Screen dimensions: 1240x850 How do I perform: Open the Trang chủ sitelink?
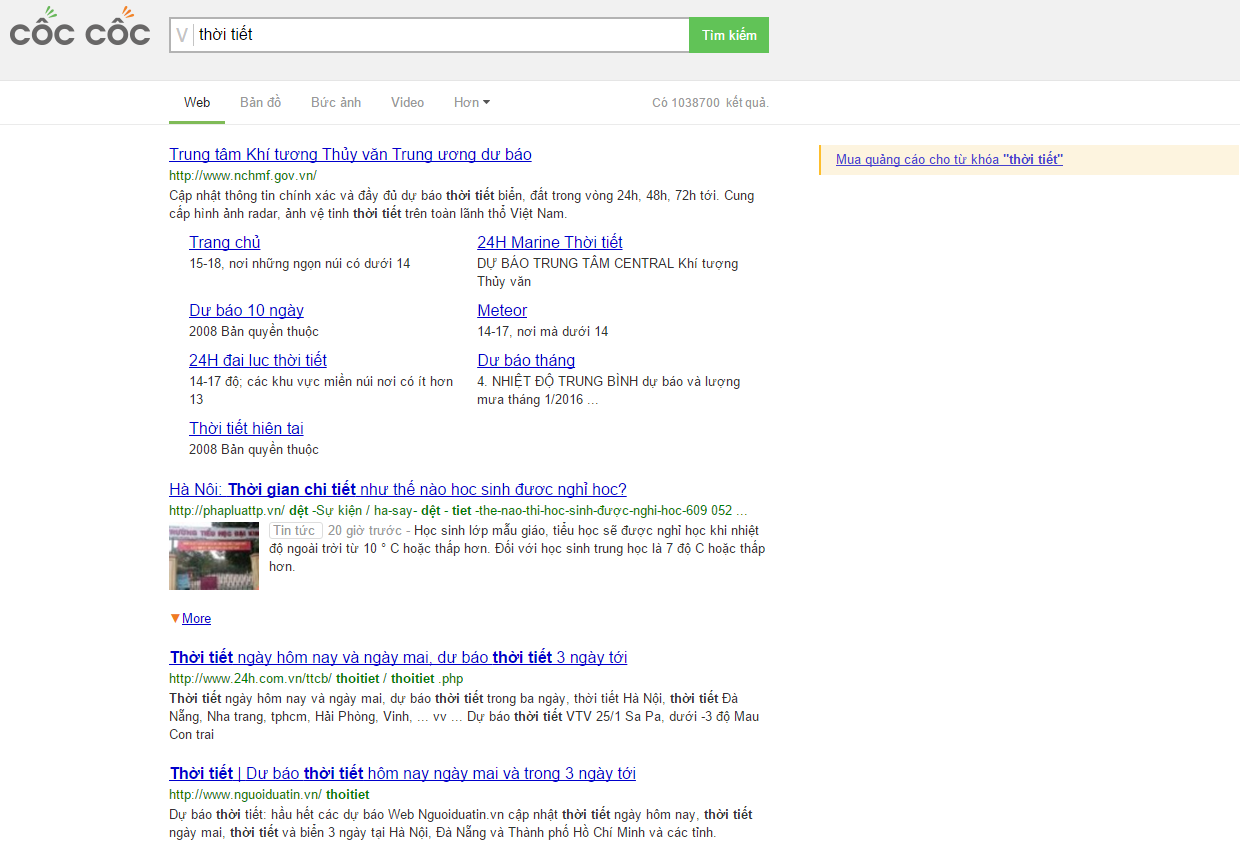[225, 243]
